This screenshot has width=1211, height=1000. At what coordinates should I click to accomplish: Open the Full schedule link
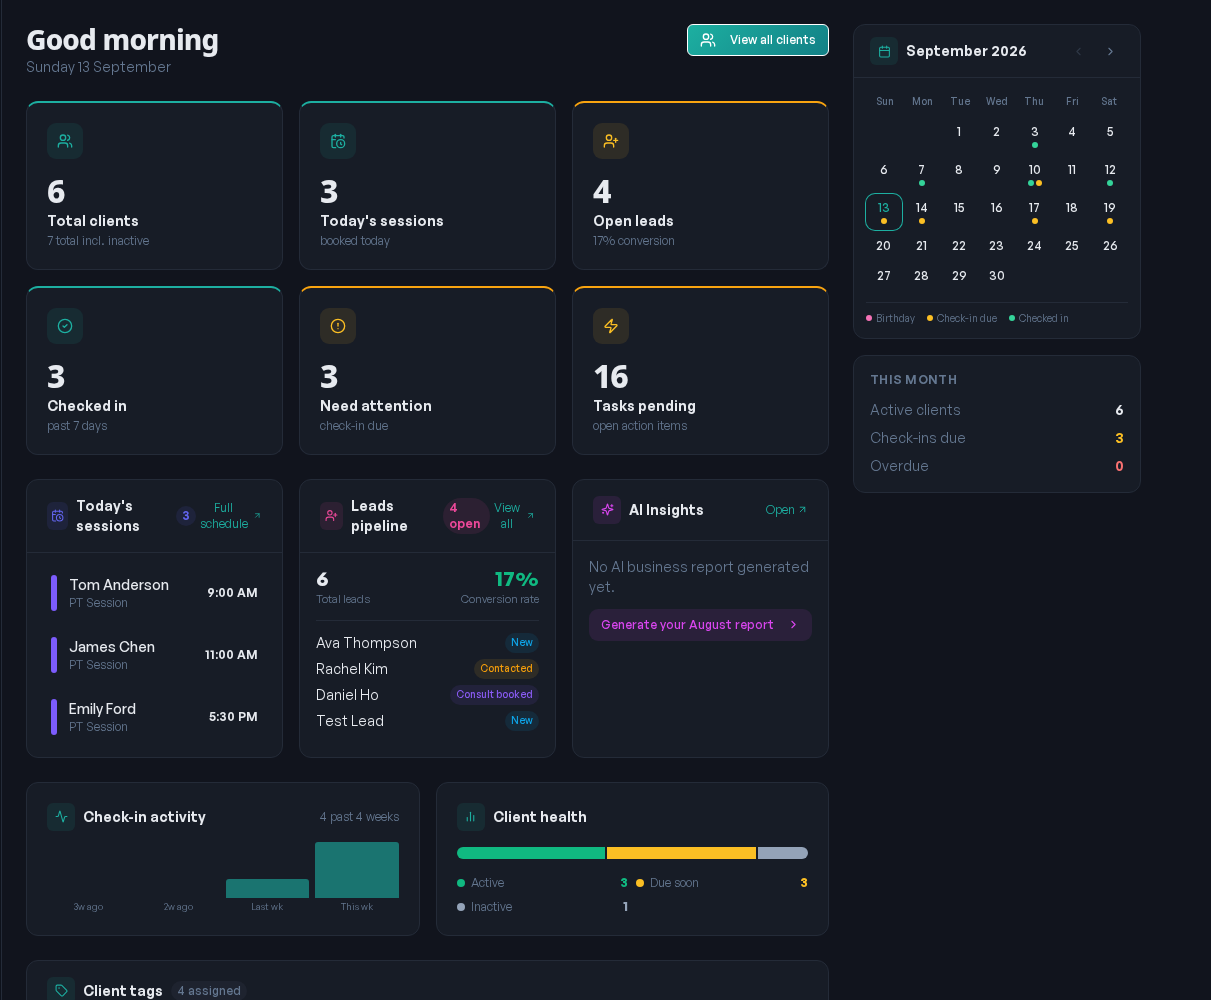tap(230, 516)
